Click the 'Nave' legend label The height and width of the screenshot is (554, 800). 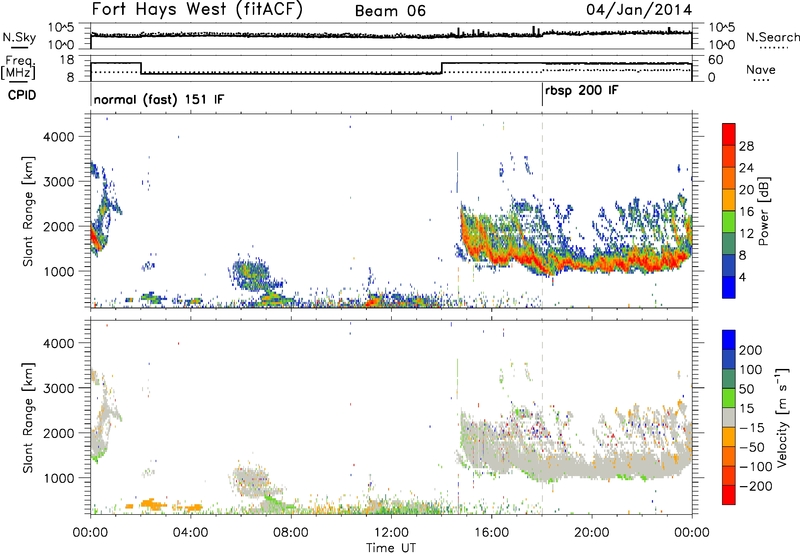760,70
